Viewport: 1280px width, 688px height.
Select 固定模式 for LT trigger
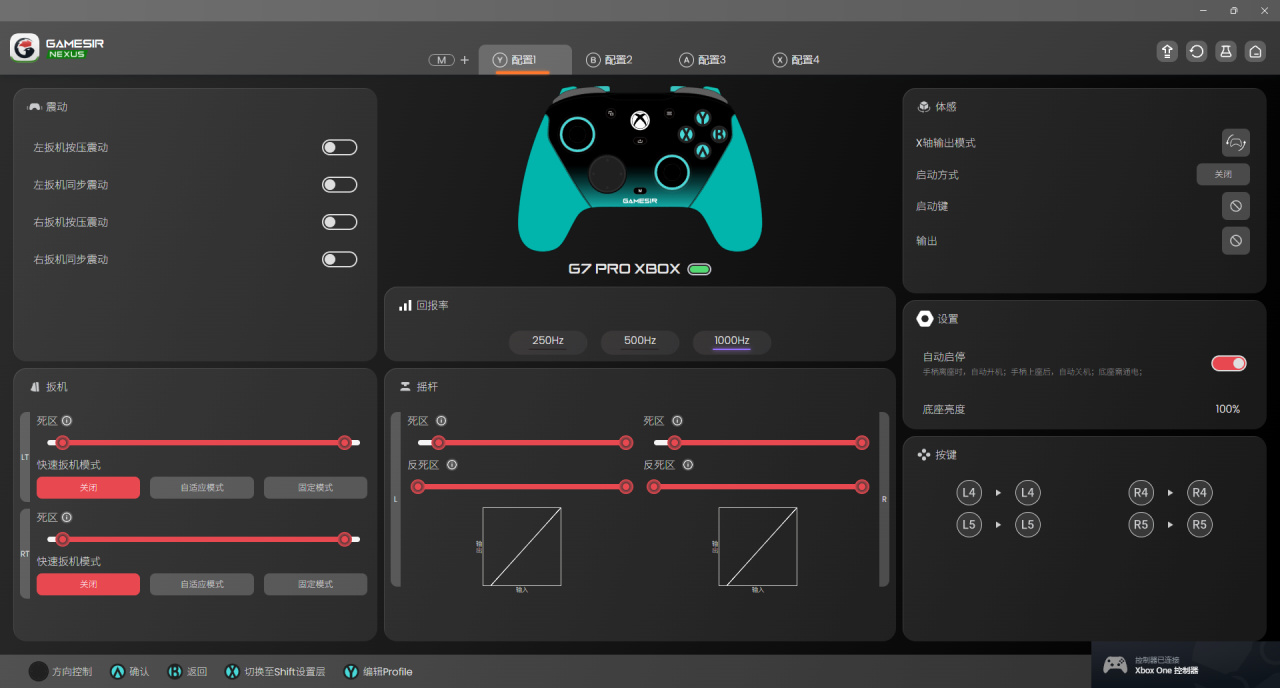pos(315,488)
